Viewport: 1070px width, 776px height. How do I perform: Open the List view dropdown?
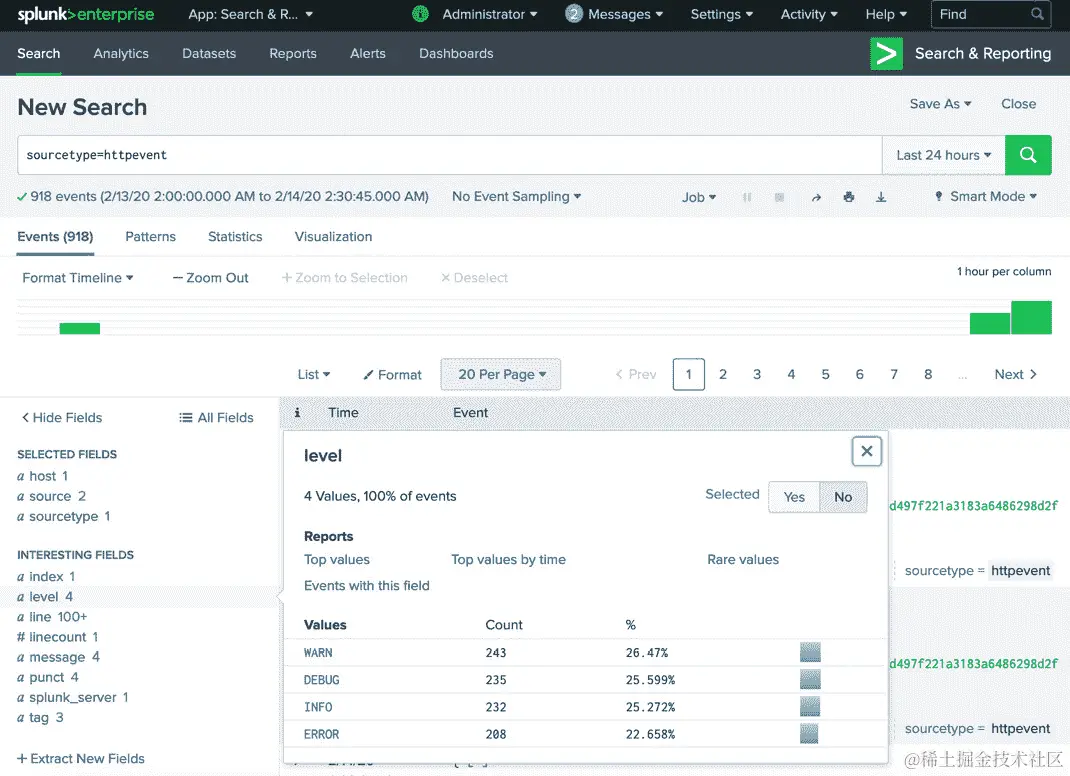(314, 375)
